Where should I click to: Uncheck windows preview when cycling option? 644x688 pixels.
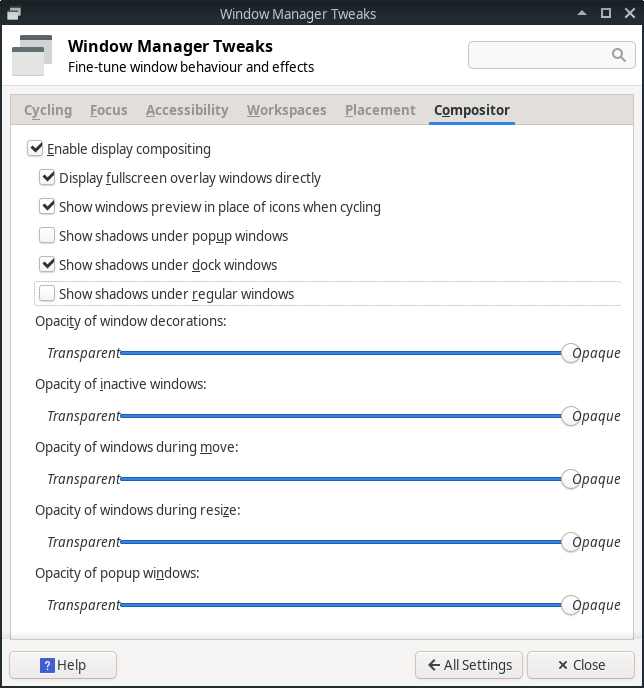47,207
